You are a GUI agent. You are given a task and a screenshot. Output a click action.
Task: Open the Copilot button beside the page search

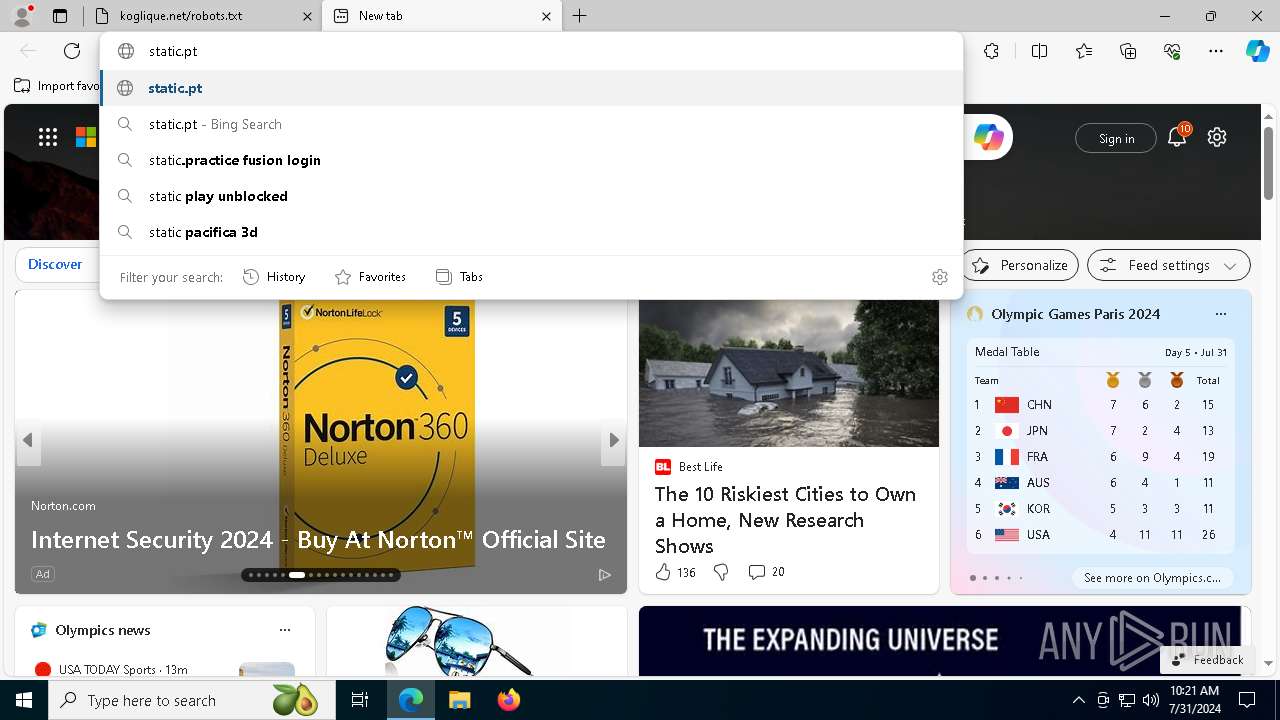coord(988,138)
